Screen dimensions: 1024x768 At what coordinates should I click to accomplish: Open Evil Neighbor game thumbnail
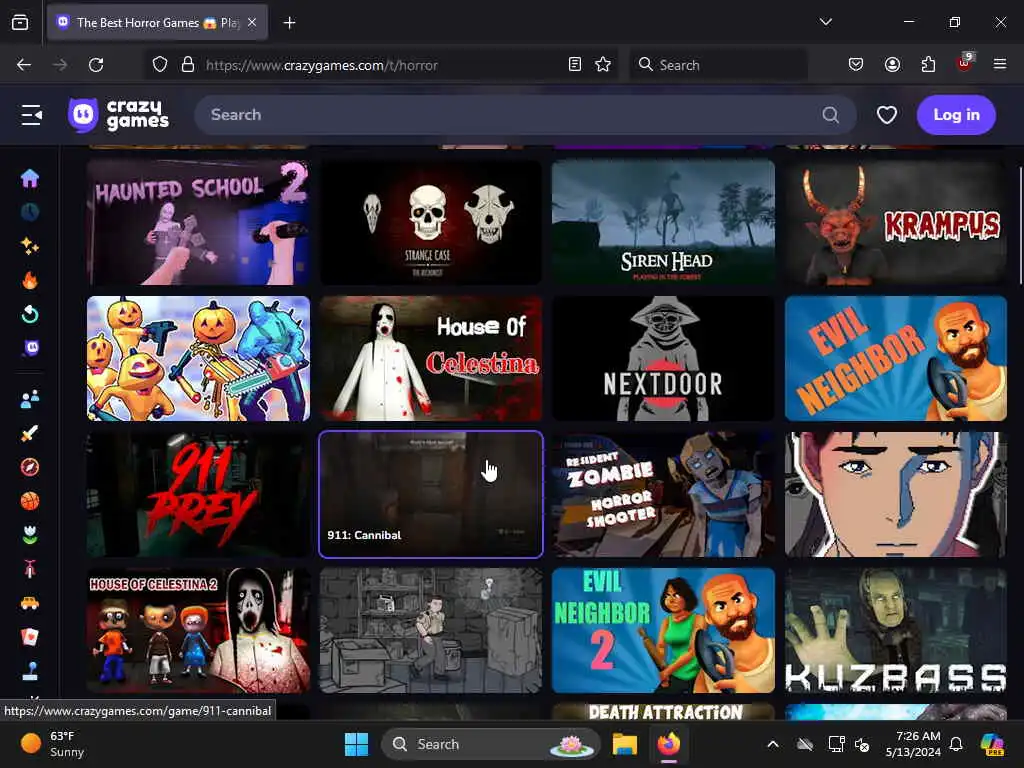click(x=896, y=359)
